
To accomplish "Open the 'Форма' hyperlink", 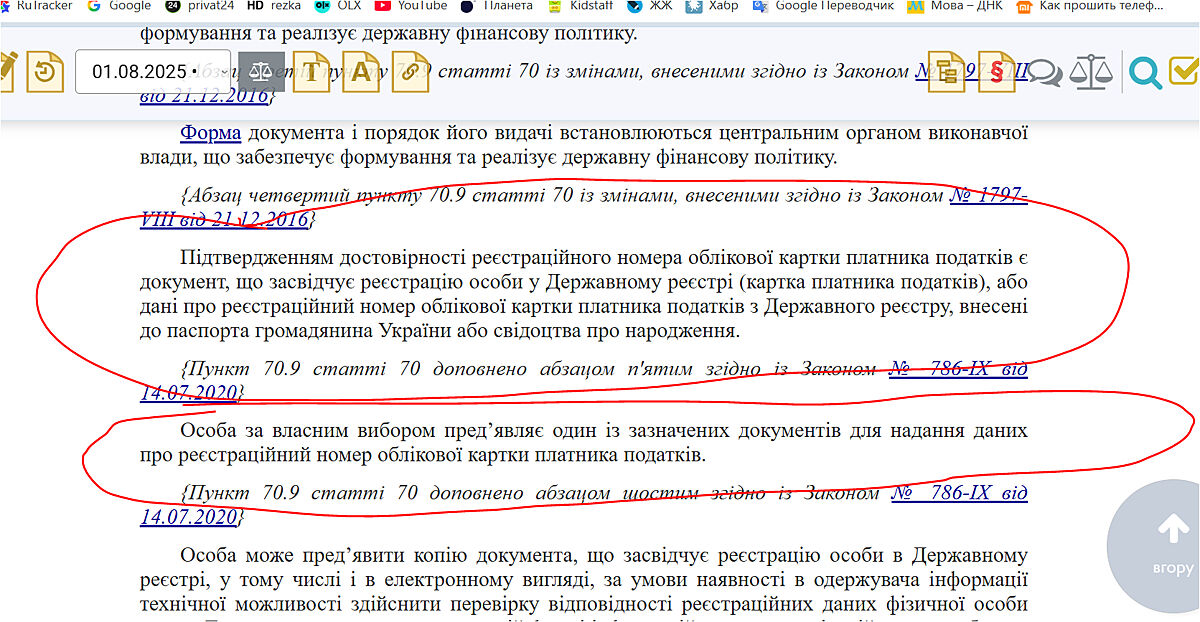I will (x=210, y=133).
